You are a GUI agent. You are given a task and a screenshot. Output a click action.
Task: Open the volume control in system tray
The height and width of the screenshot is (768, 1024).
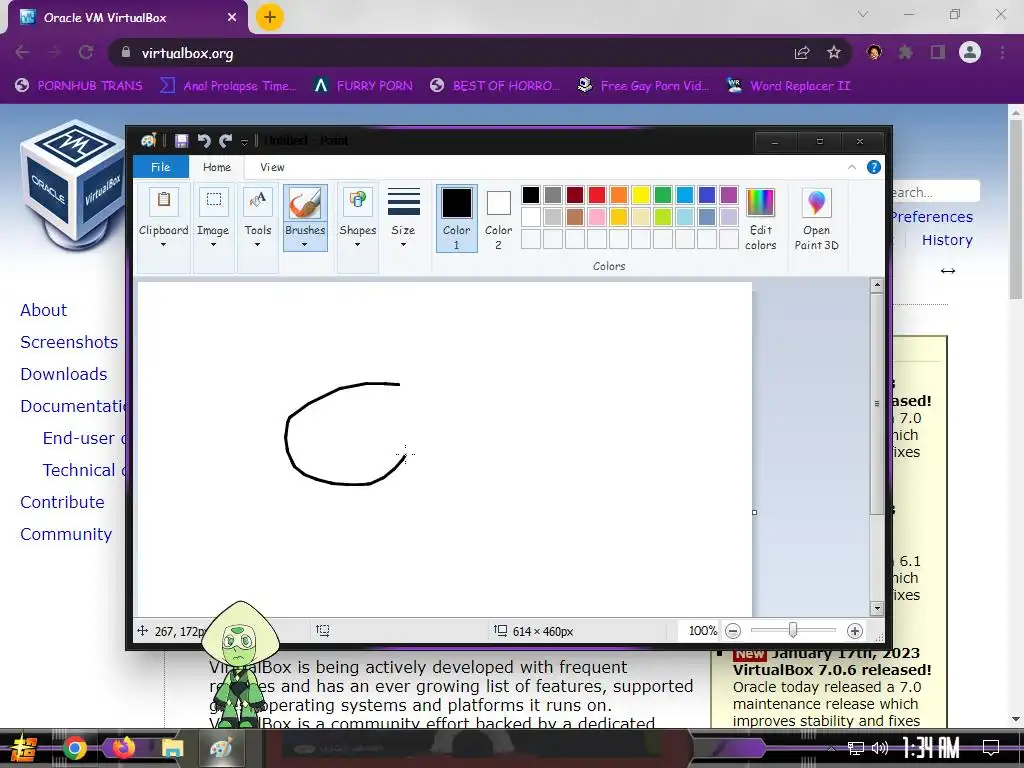pos(880,748)
